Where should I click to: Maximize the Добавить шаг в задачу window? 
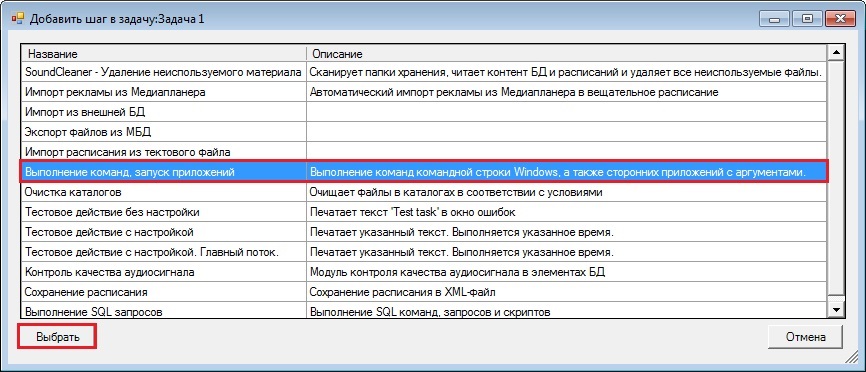(x=807, y=19)
